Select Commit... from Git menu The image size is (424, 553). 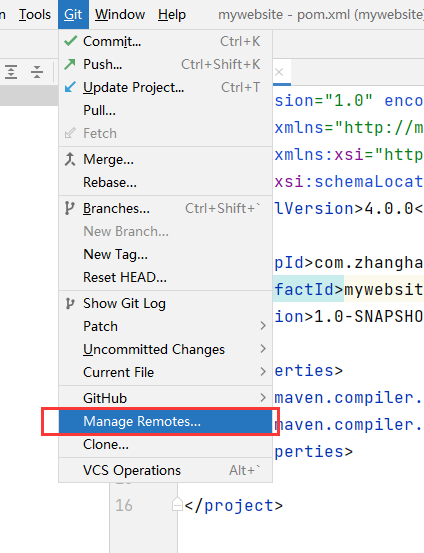165,41
